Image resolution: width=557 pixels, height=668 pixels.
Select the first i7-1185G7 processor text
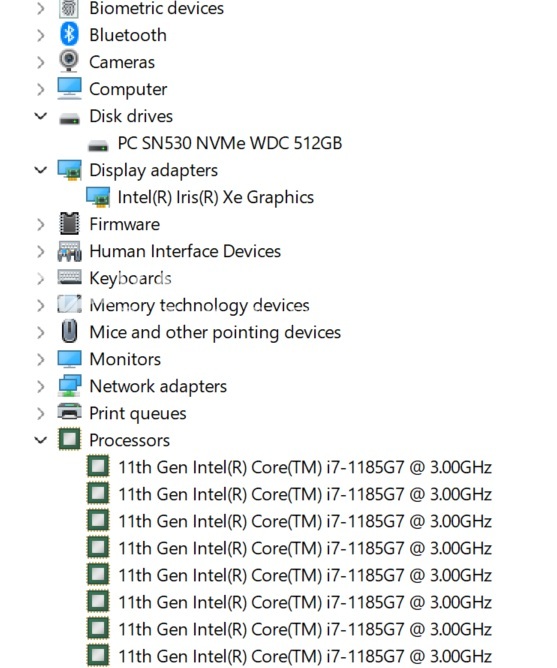click(x=305, y=467)
